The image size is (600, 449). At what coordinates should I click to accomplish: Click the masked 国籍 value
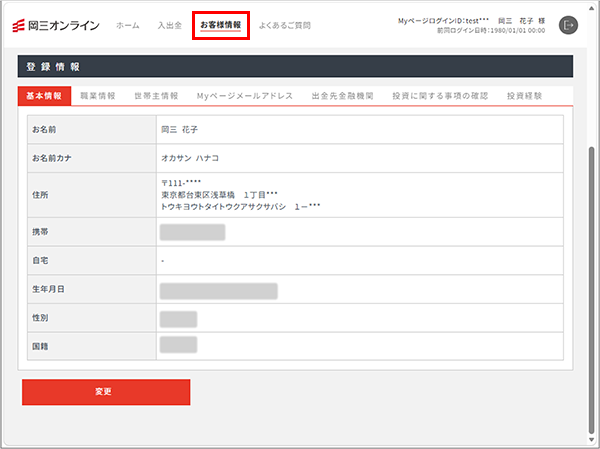[x=178, y=345]
